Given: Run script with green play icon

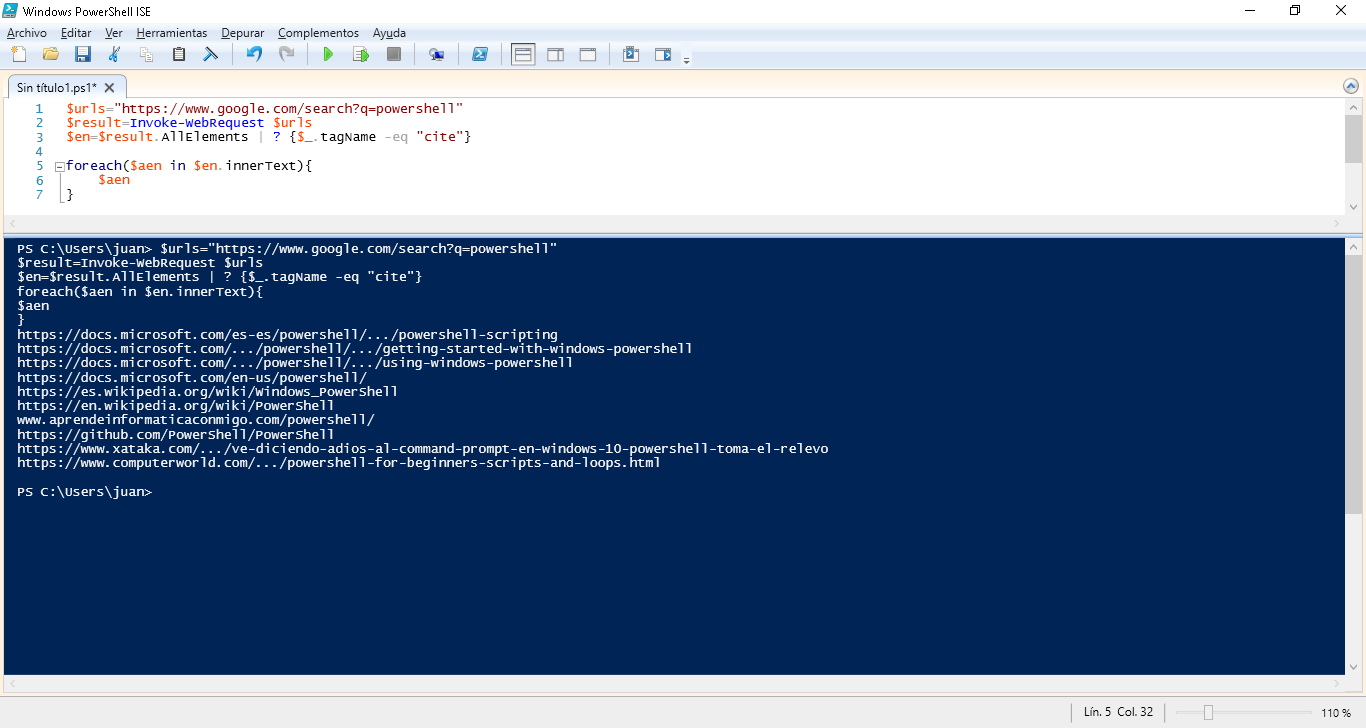Looking at the screenshot, I should tap(328, 54).
